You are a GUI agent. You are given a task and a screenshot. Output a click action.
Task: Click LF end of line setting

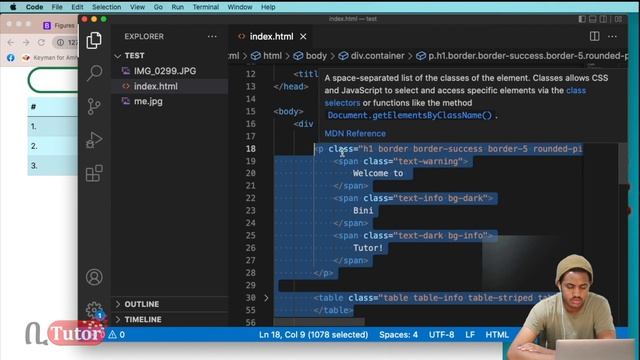coord(470,335)
